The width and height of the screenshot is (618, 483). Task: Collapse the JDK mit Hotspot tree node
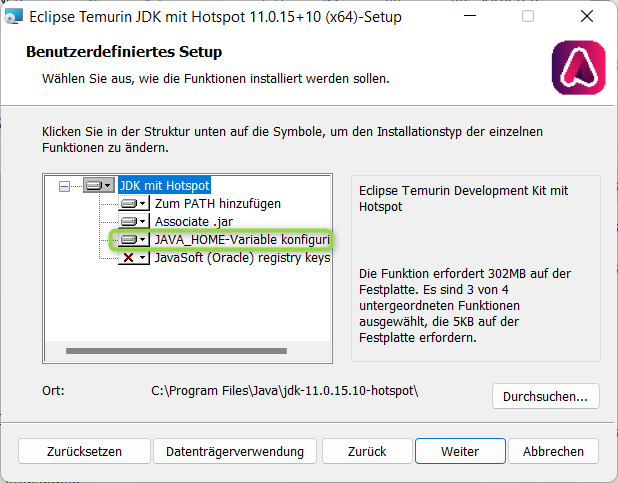[64, 186]
